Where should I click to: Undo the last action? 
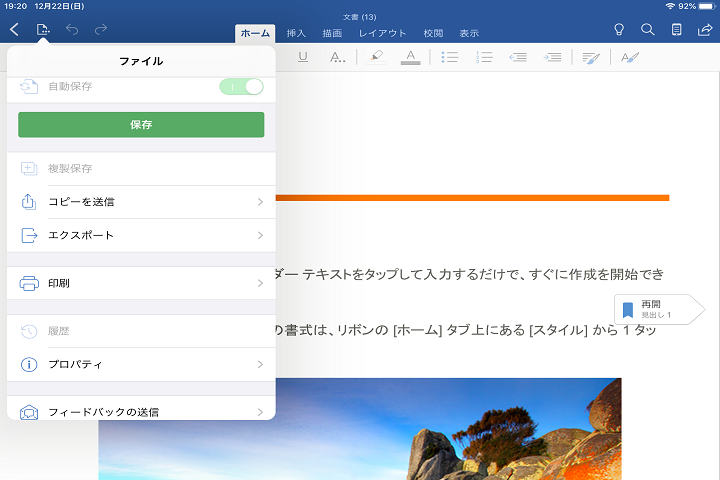(x=72, y=29)
